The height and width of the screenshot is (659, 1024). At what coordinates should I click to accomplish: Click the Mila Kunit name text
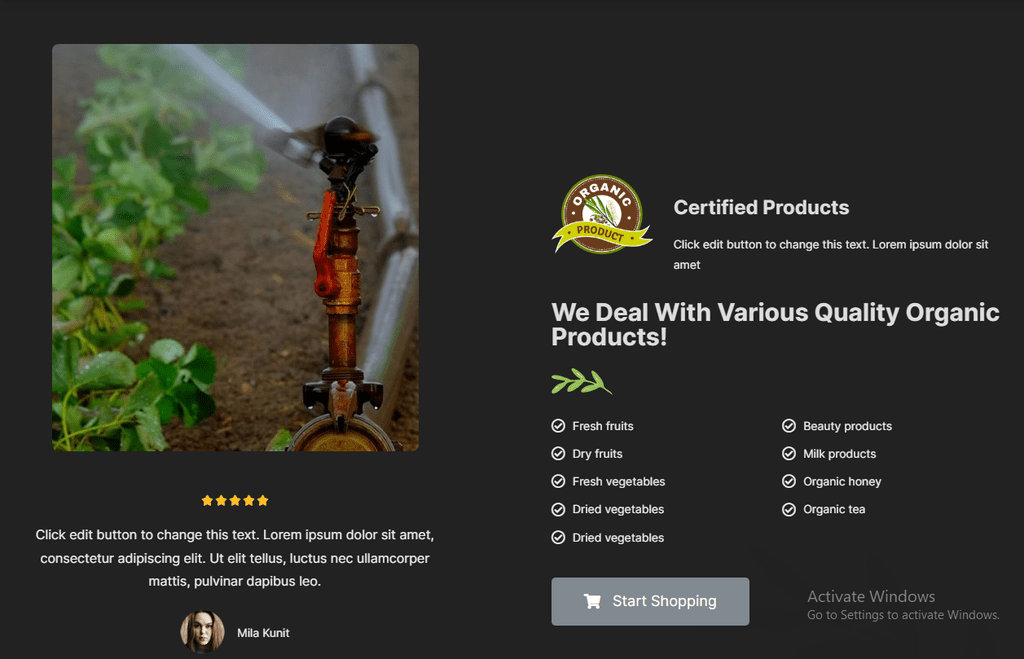263,633
